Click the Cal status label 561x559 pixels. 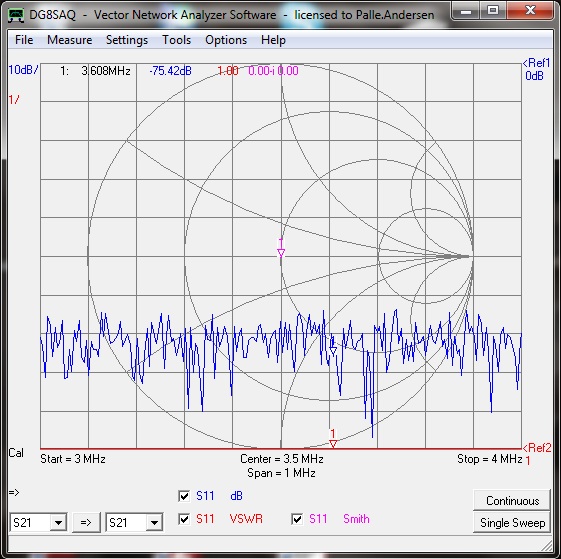tap(16, 453)
